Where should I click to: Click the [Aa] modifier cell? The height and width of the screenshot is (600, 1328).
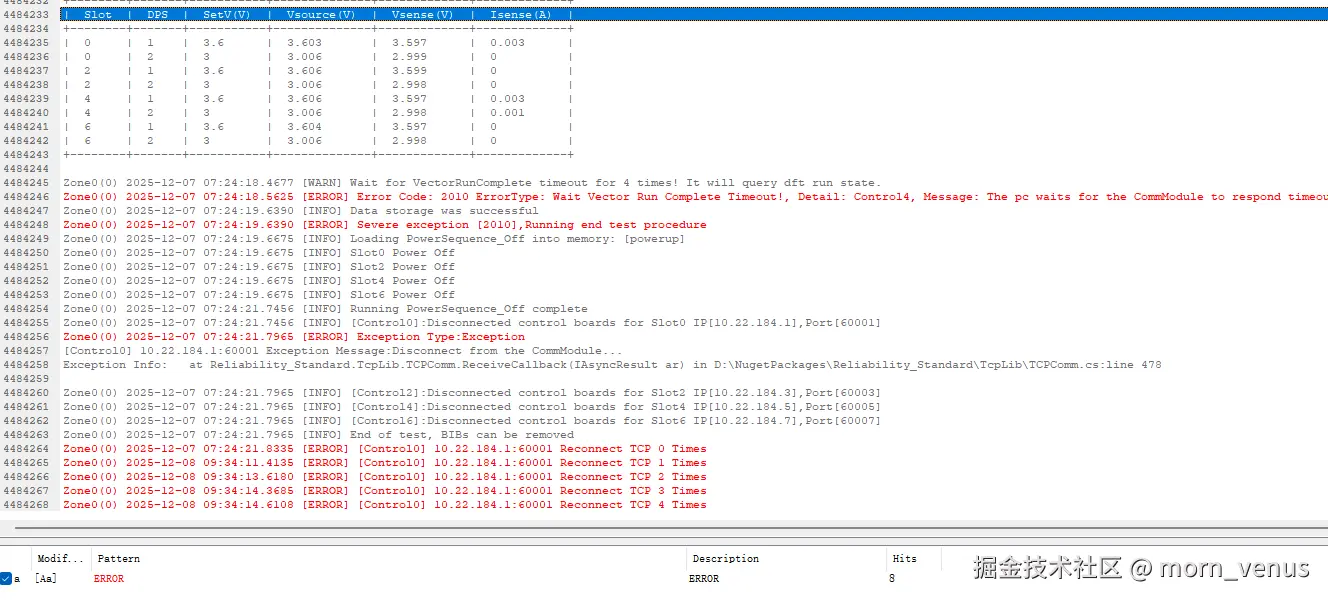pos(45,578)
